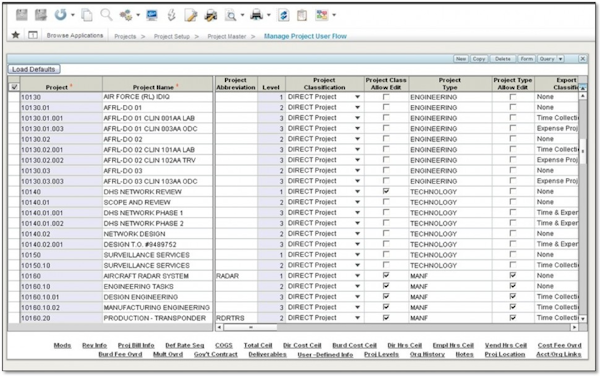Close the table panel with X button
The width and height of the screenshot is (600, 376).
tap(582, 59)
